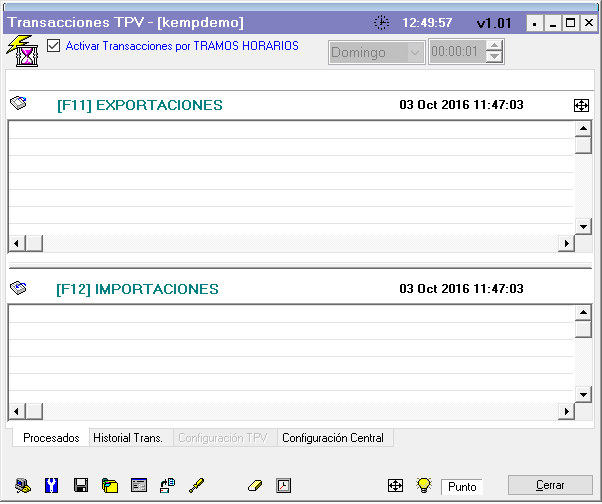Switch to the Historial Trans. tab
Screen dimensions: 602x504
[x=128, y=438]
